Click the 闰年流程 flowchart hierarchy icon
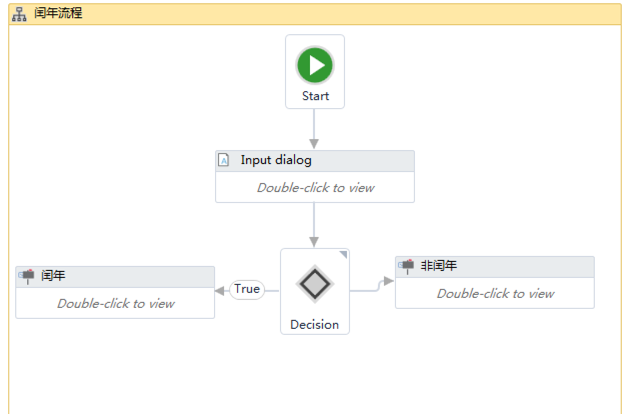Image resolution: width=623 pixels, height=414 pixels. click(x=19, y=13)
